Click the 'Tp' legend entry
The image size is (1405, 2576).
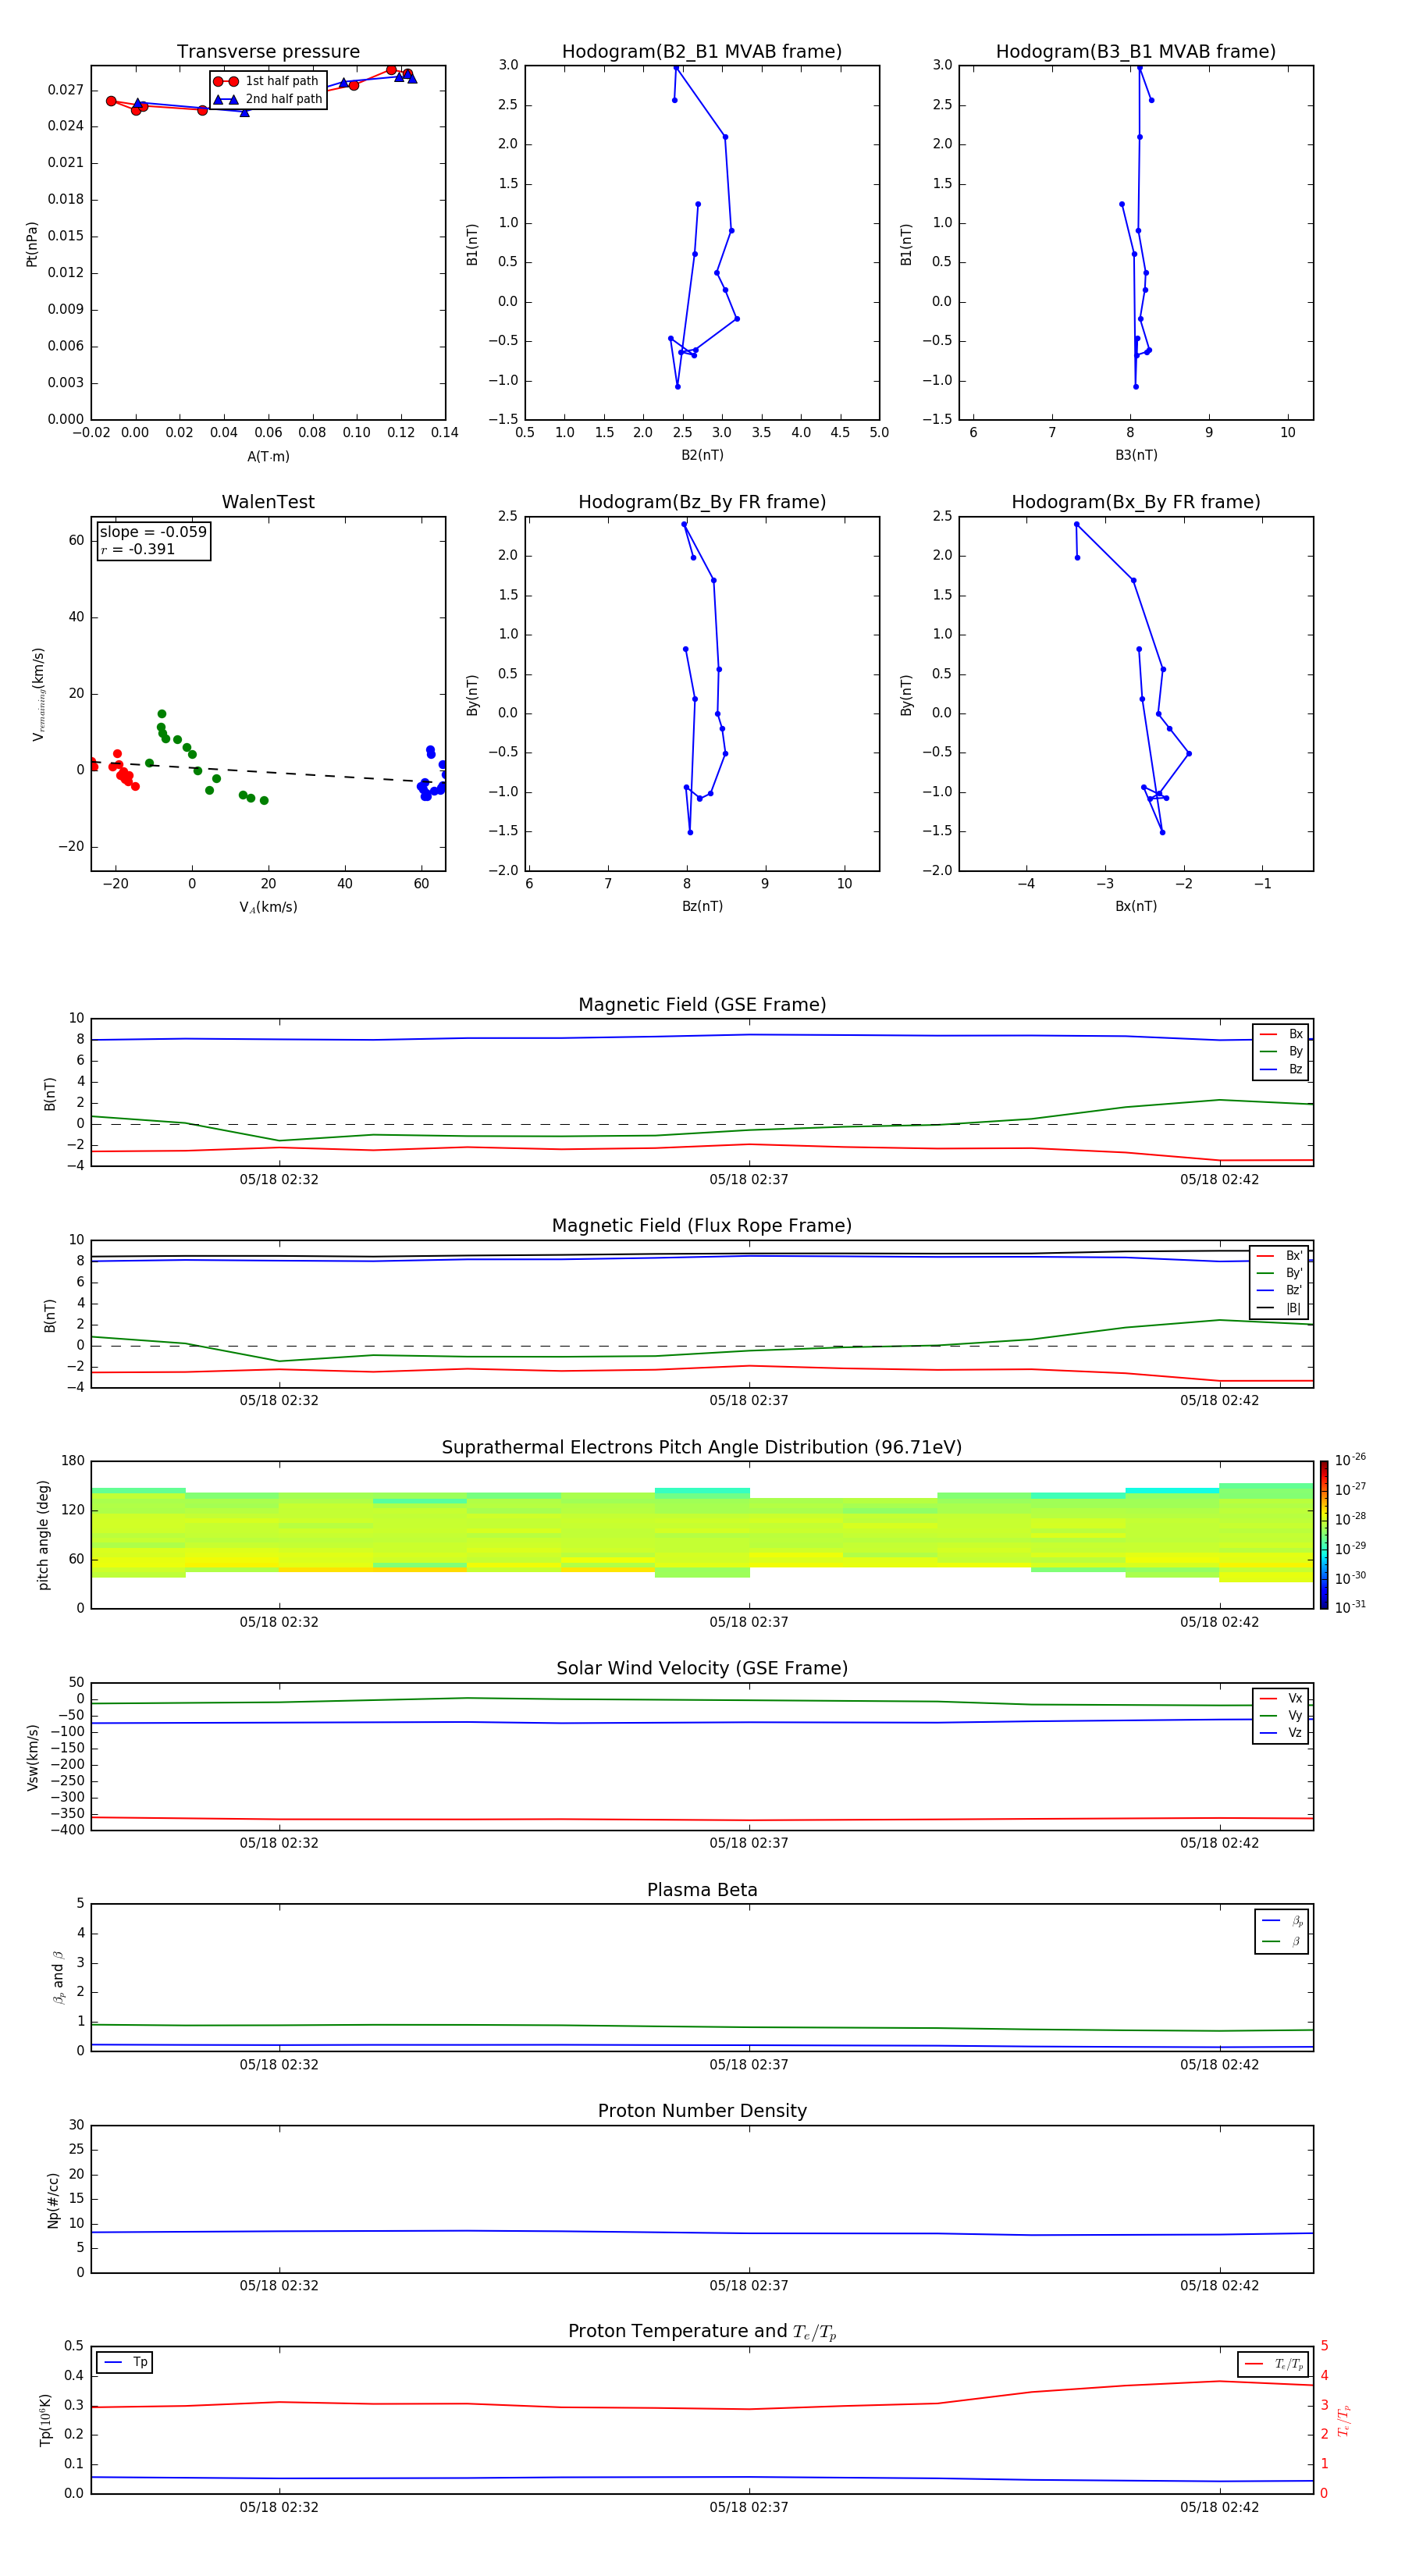point(125,2362)
